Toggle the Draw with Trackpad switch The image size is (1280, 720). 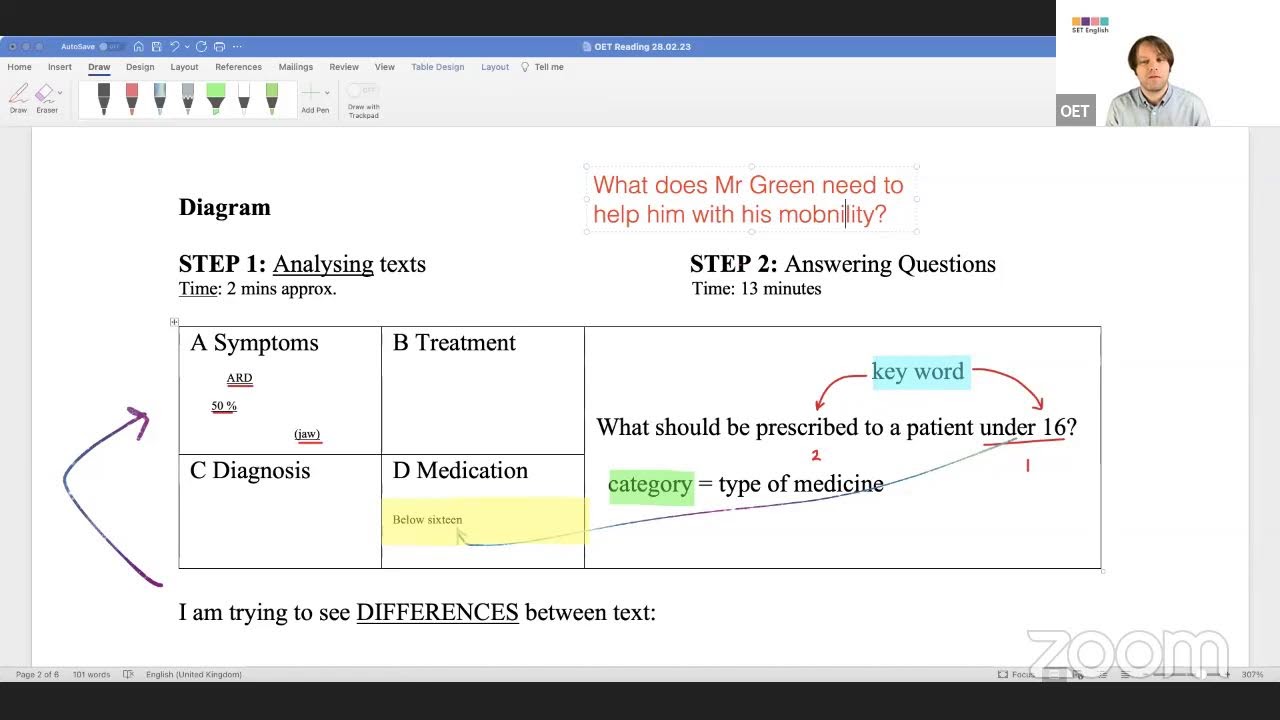pyautogui.click(x=363, y=91)
